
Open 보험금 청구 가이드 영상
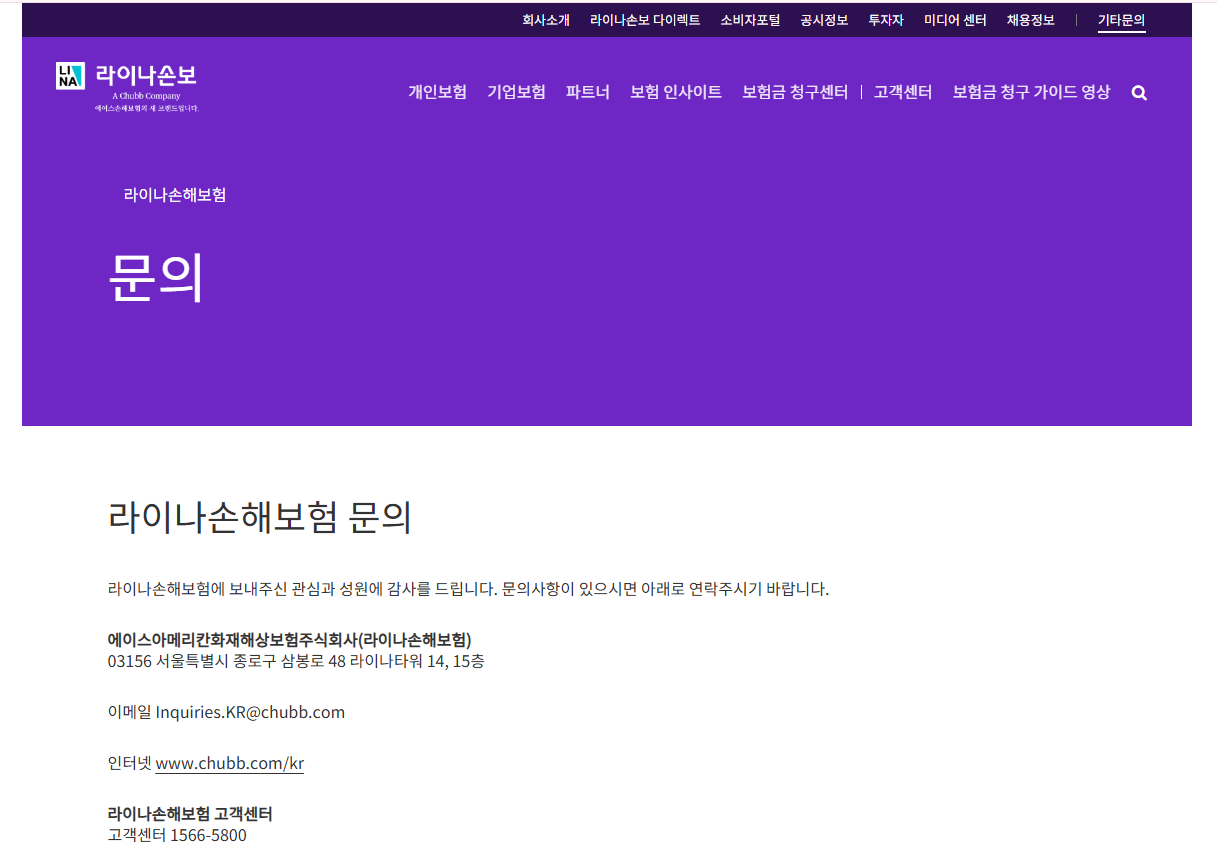[x=1031, y=92]
